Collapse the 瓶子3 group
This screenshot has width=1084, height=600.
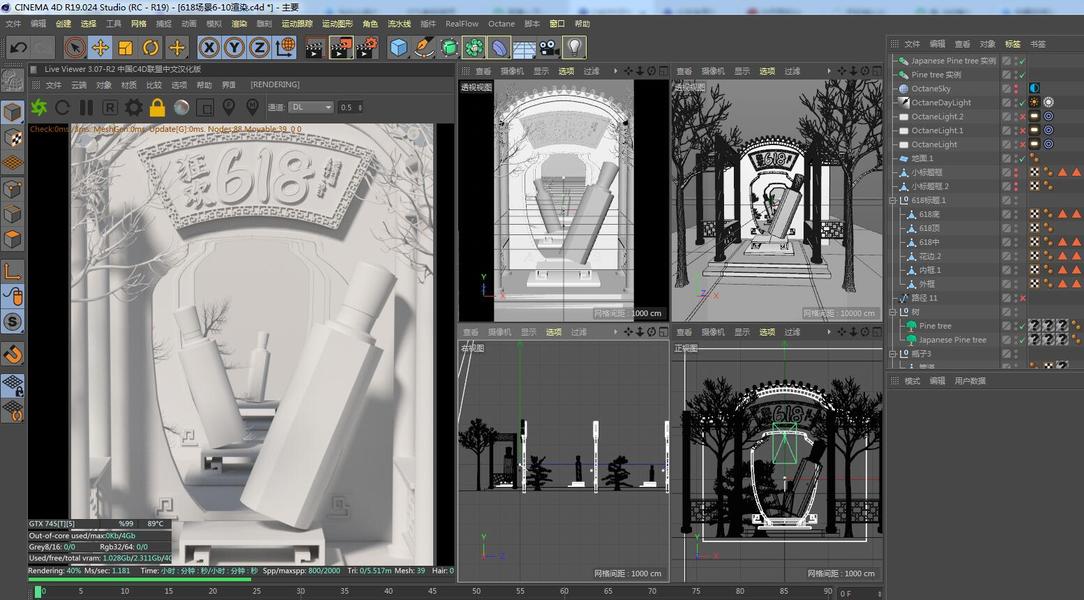[x=893, y=354]
